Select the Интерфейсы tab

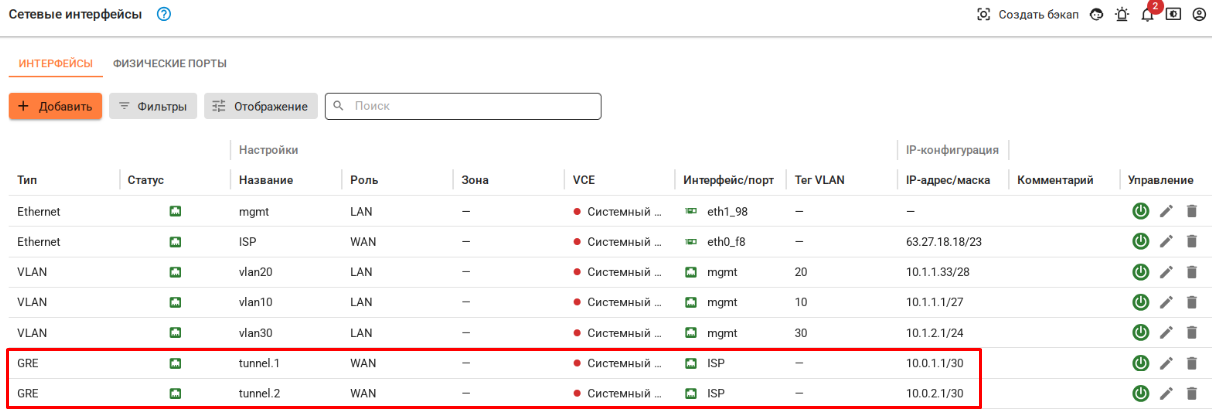tap(56, 64)
